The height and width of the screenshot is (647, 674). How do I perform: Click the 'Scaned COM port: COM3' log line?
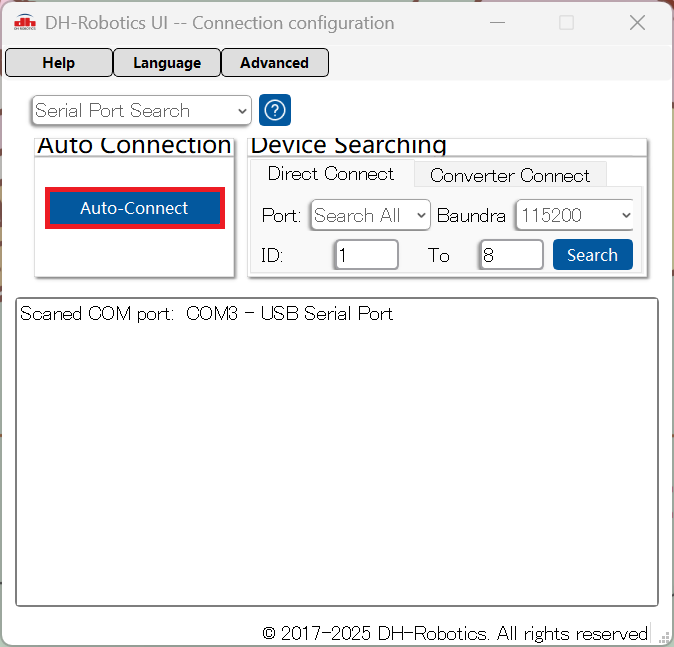(206, 313)
